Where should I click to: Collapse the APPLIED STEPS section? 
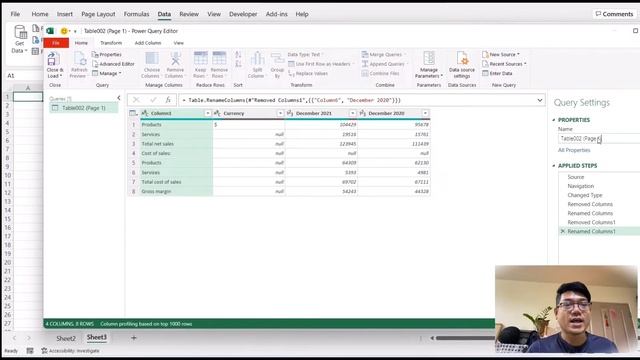pos(554,166)
